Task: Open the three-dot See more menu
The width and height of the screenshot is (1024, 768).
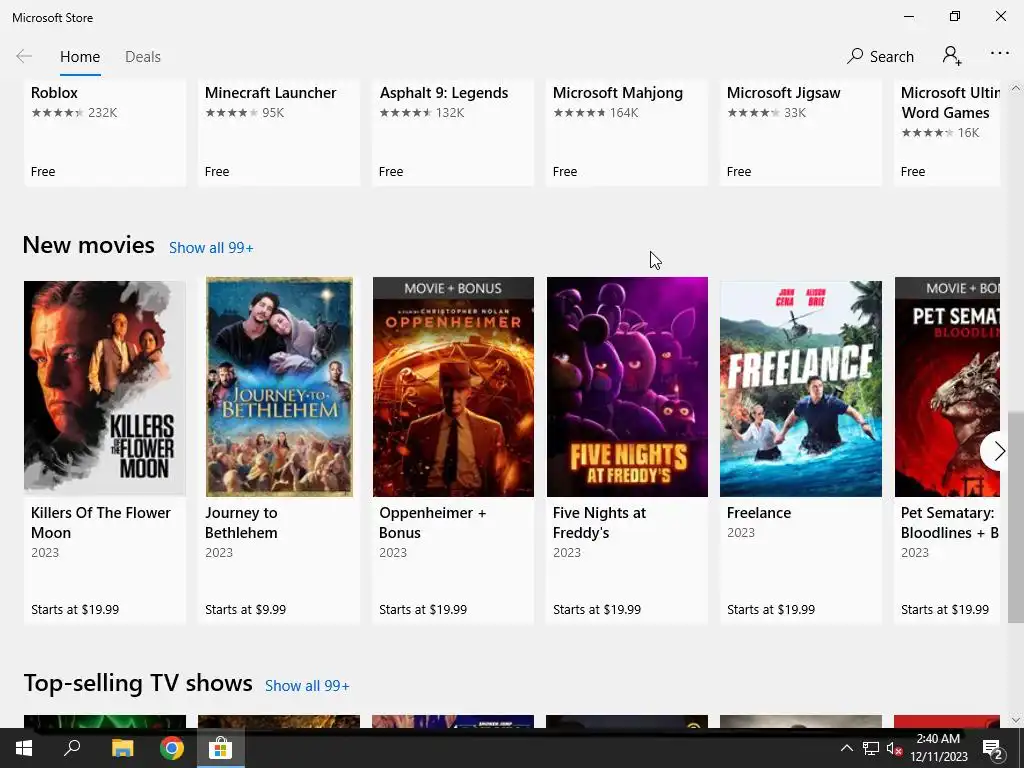Action: point(1000,54)
